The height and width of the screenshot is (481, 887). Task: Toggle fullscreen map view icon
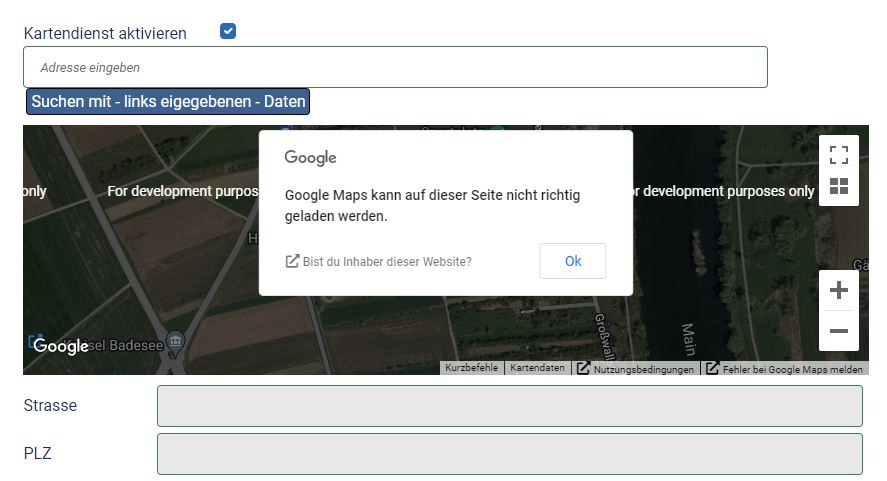click(838, 155)
